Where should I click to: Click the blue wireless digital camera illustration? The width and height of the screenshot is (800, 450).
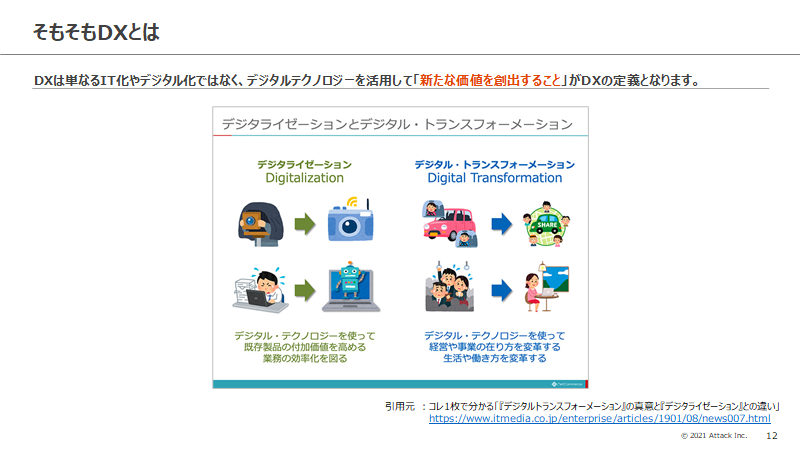click(x=351, y=219)
